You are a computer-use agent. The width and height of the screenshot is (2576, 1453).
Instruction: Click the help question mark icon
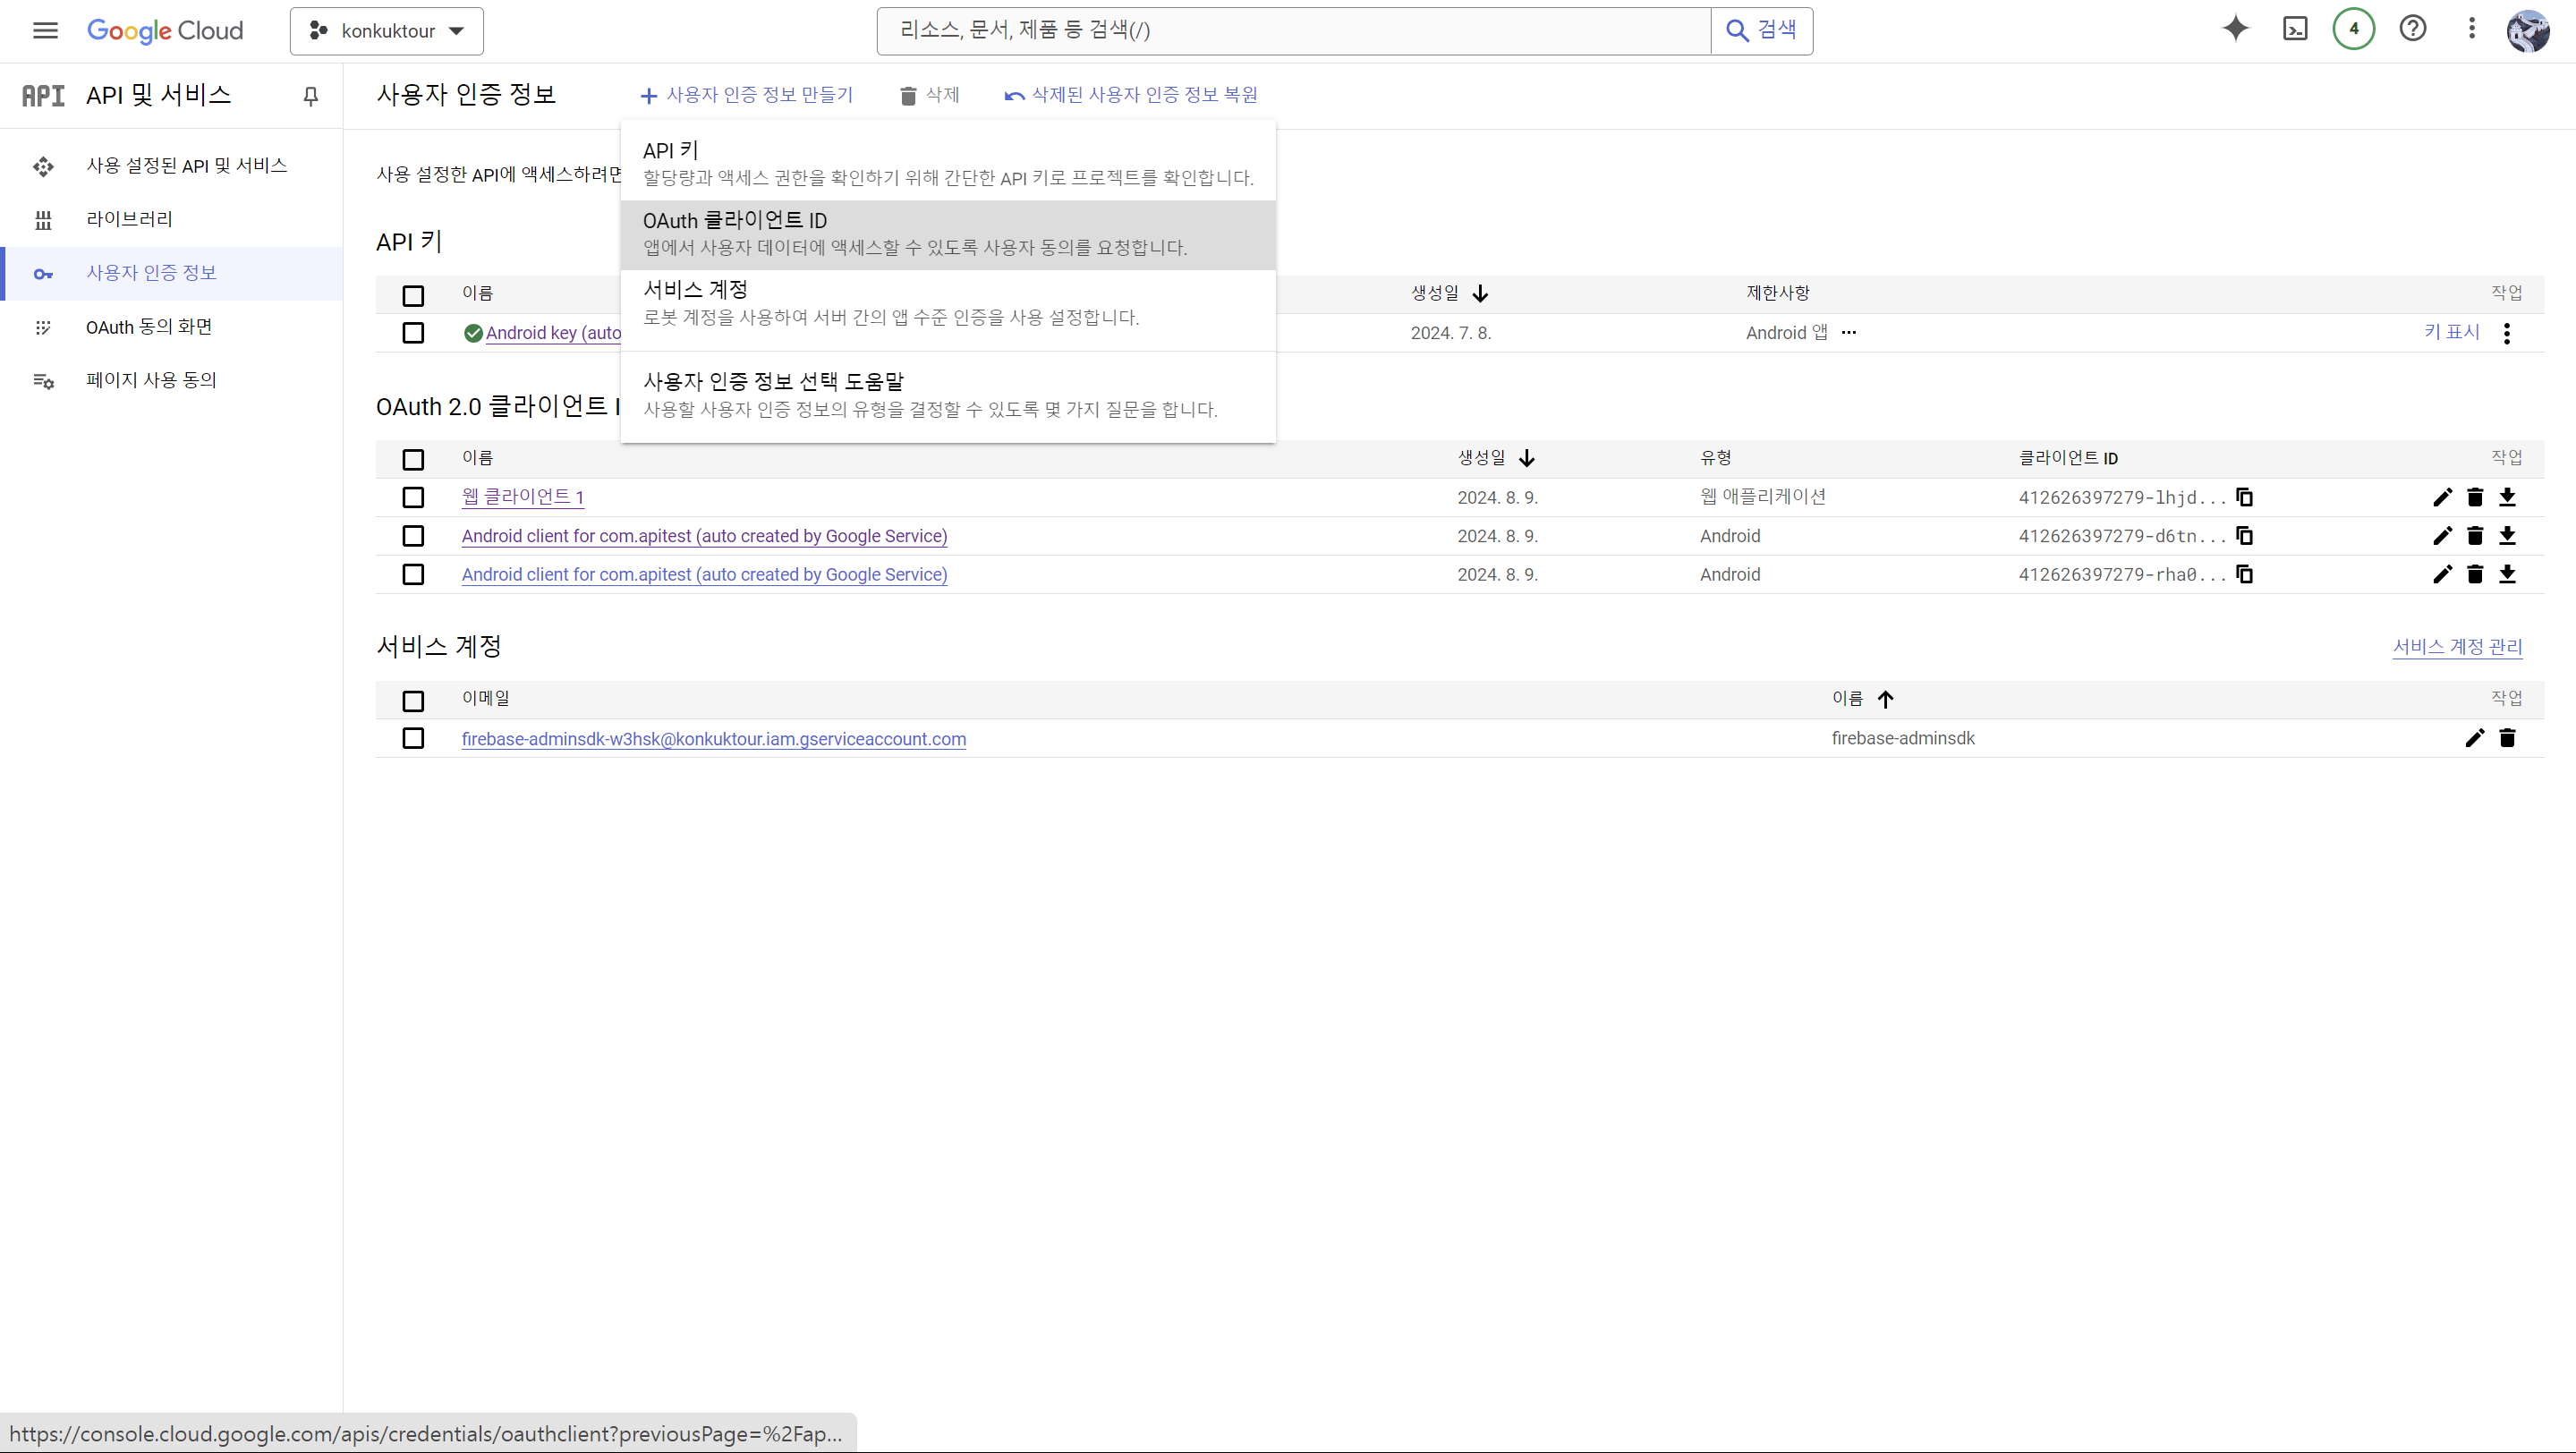tap(2412, 29)
